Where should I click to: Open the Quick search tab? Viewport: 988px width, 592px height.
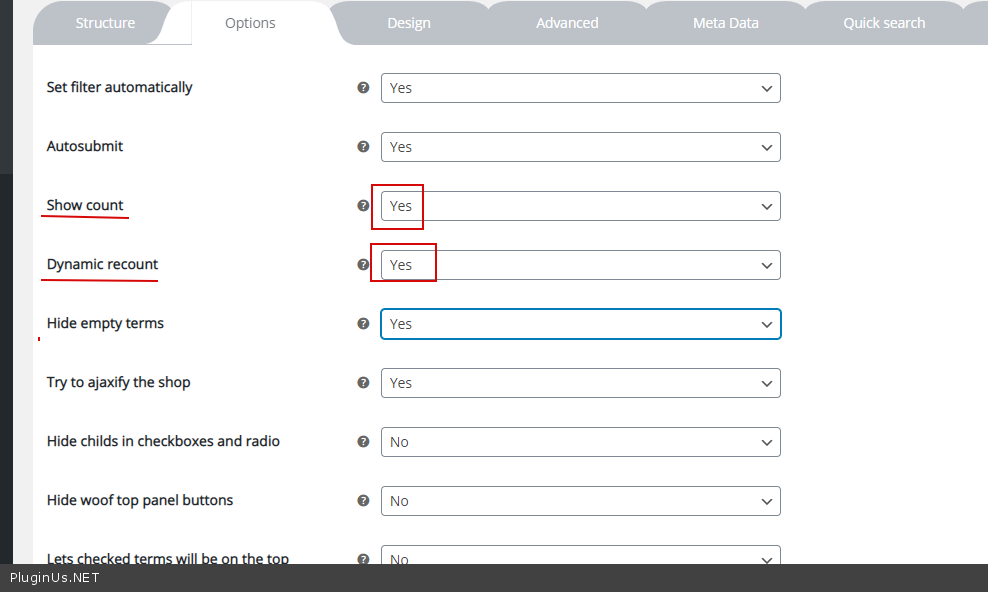884,23
